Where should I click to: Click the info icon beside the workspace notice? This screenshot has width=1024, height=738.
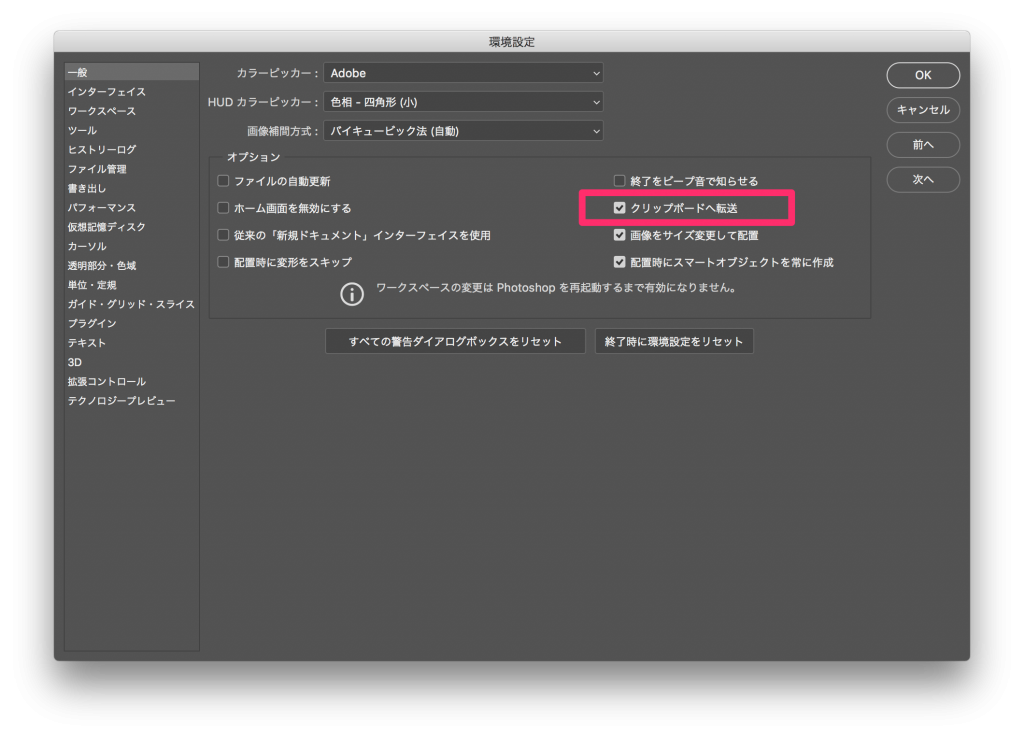[352, 294]
